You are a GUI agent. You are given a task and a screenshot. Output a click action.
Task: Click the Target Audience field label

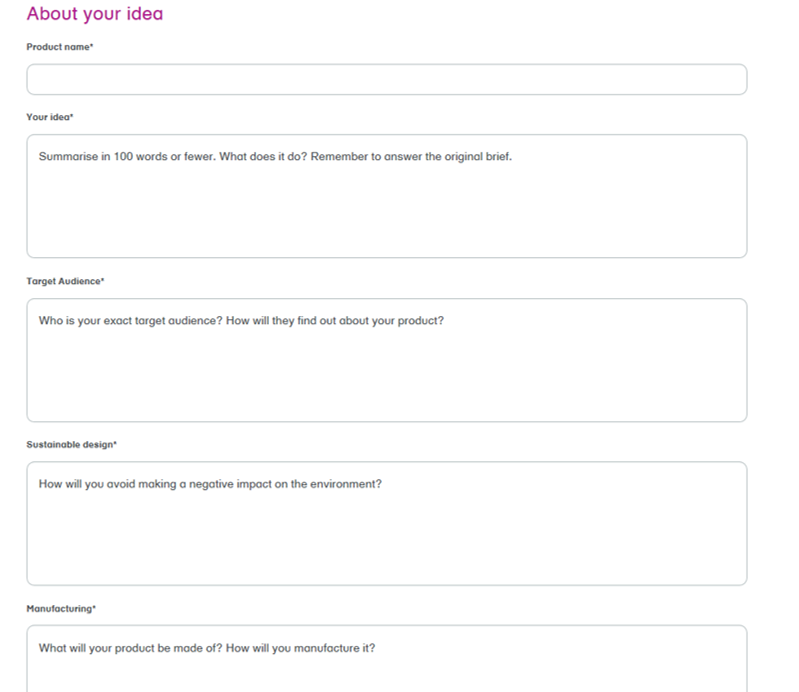click(x=63, y=281)
